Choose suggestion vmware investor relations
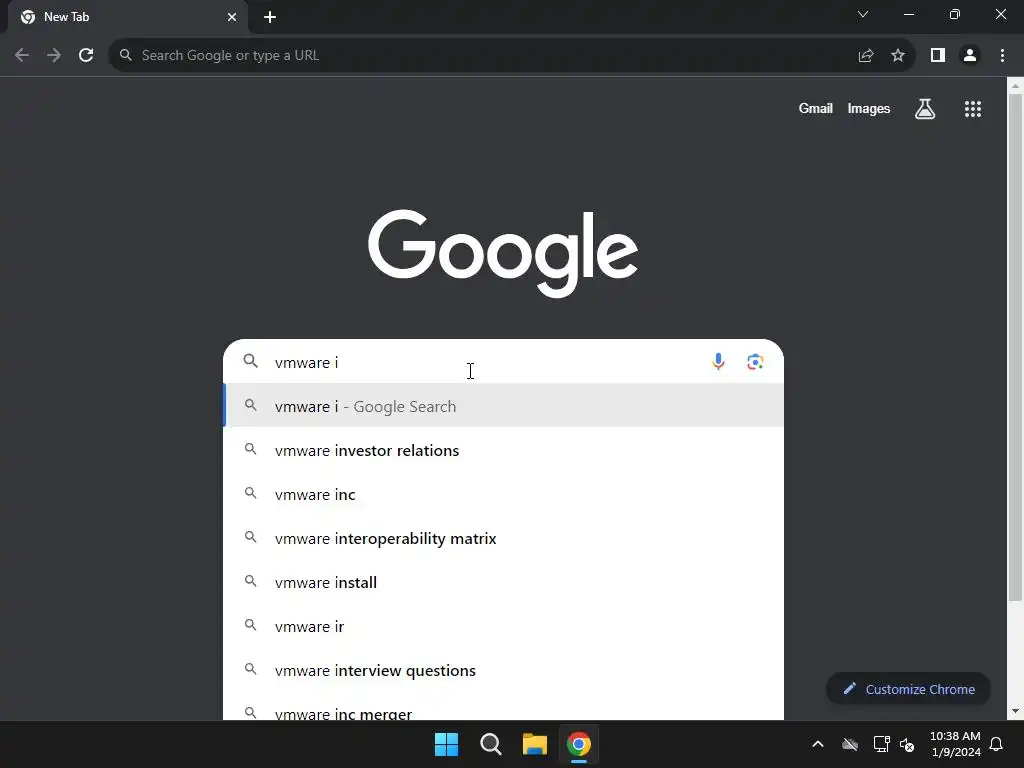This screenshot has height=768, width=1024. point(504,451)
